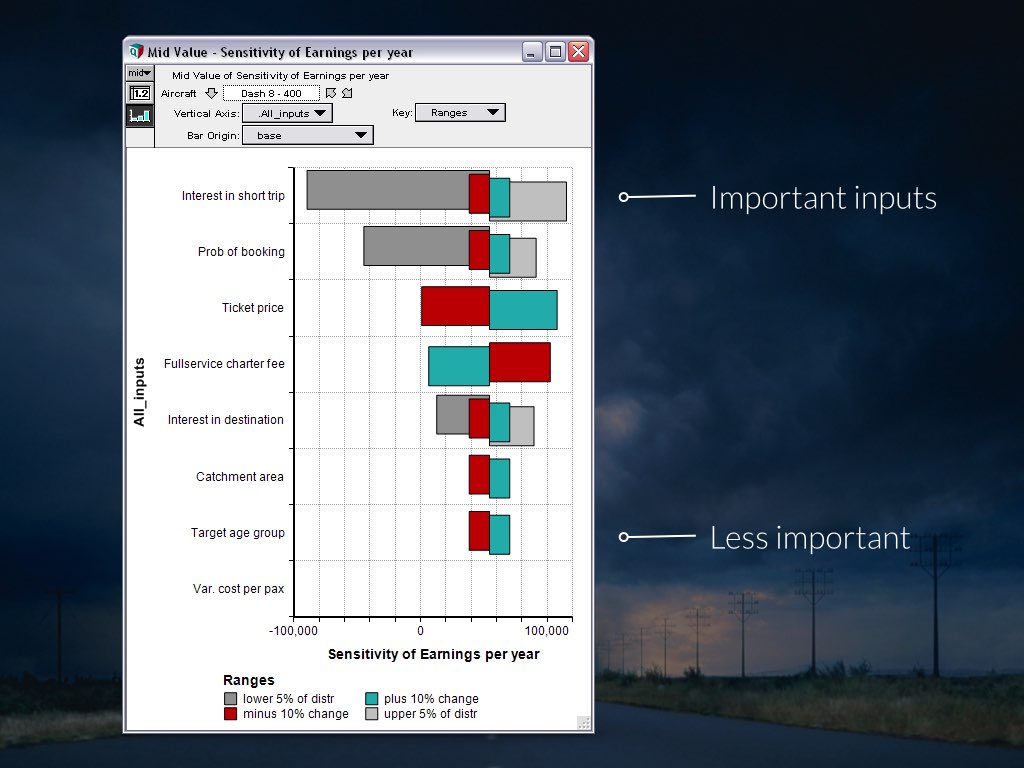The height and width of the screenshot is (768, 1024).
Task: Step to next Aircraft value arrow
Action: pyautogui.click(x=347, y=93)
